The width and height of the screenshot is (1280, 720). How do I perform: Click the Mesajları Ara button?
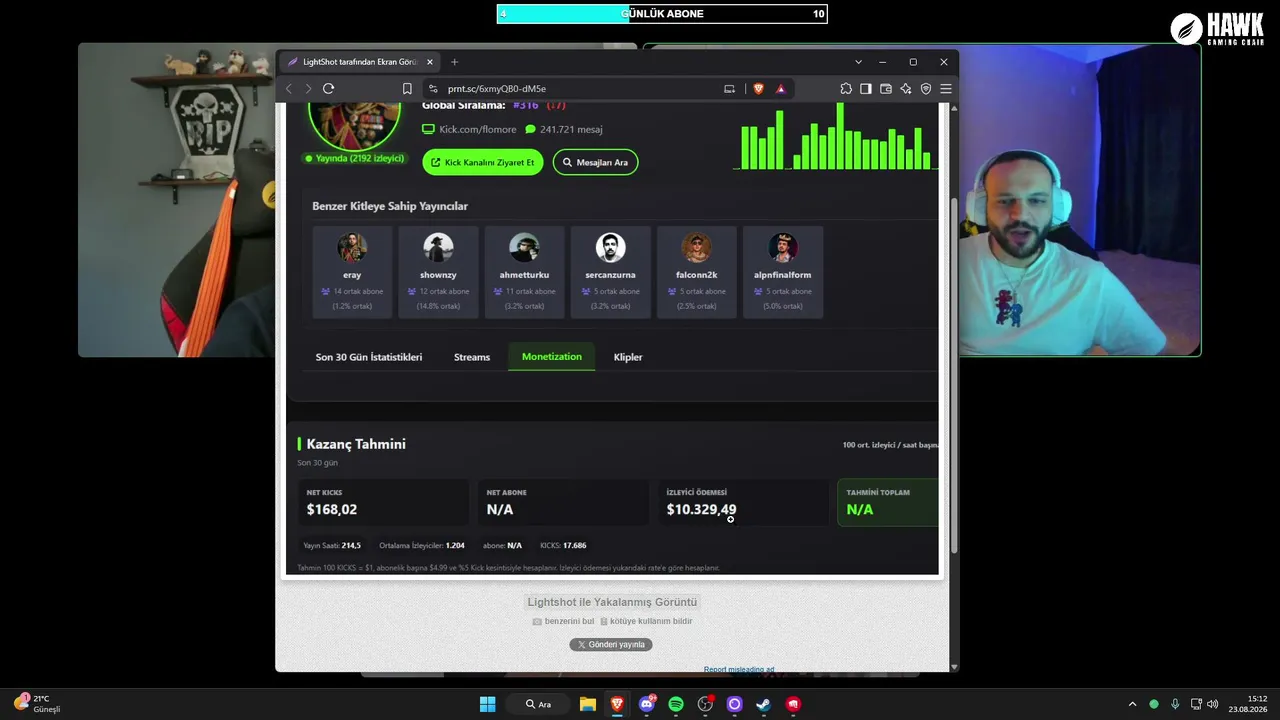(595, 162)
